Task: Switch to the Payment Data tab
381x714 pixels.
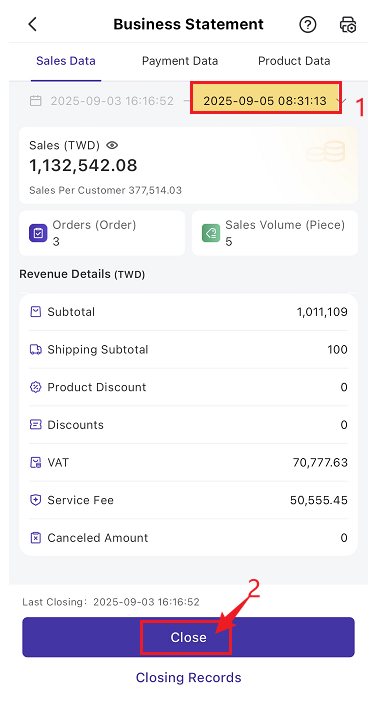Action: pos(180,61)
